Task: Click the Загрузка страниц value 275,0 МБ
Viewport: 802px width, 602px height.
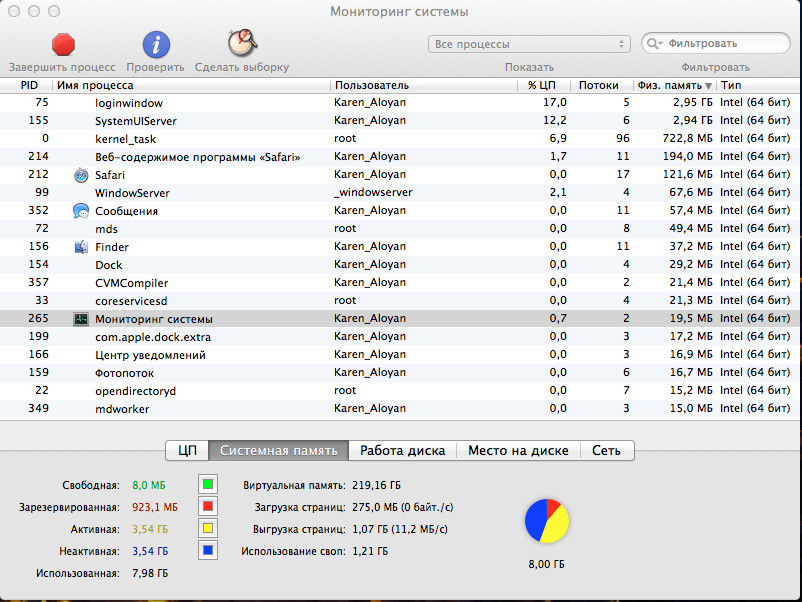Action: click(373, 507)
